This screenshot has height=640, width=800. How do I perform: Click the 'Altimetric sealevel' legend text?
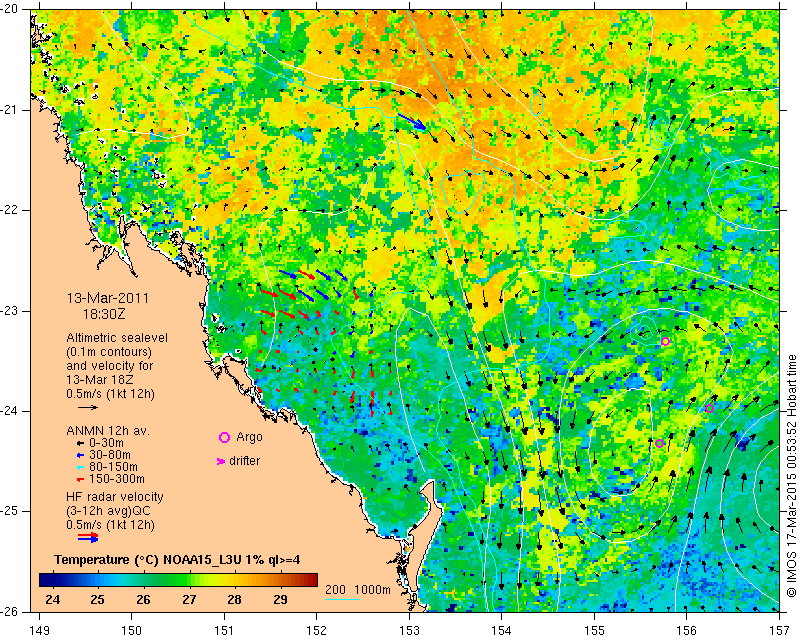(117, 338)
